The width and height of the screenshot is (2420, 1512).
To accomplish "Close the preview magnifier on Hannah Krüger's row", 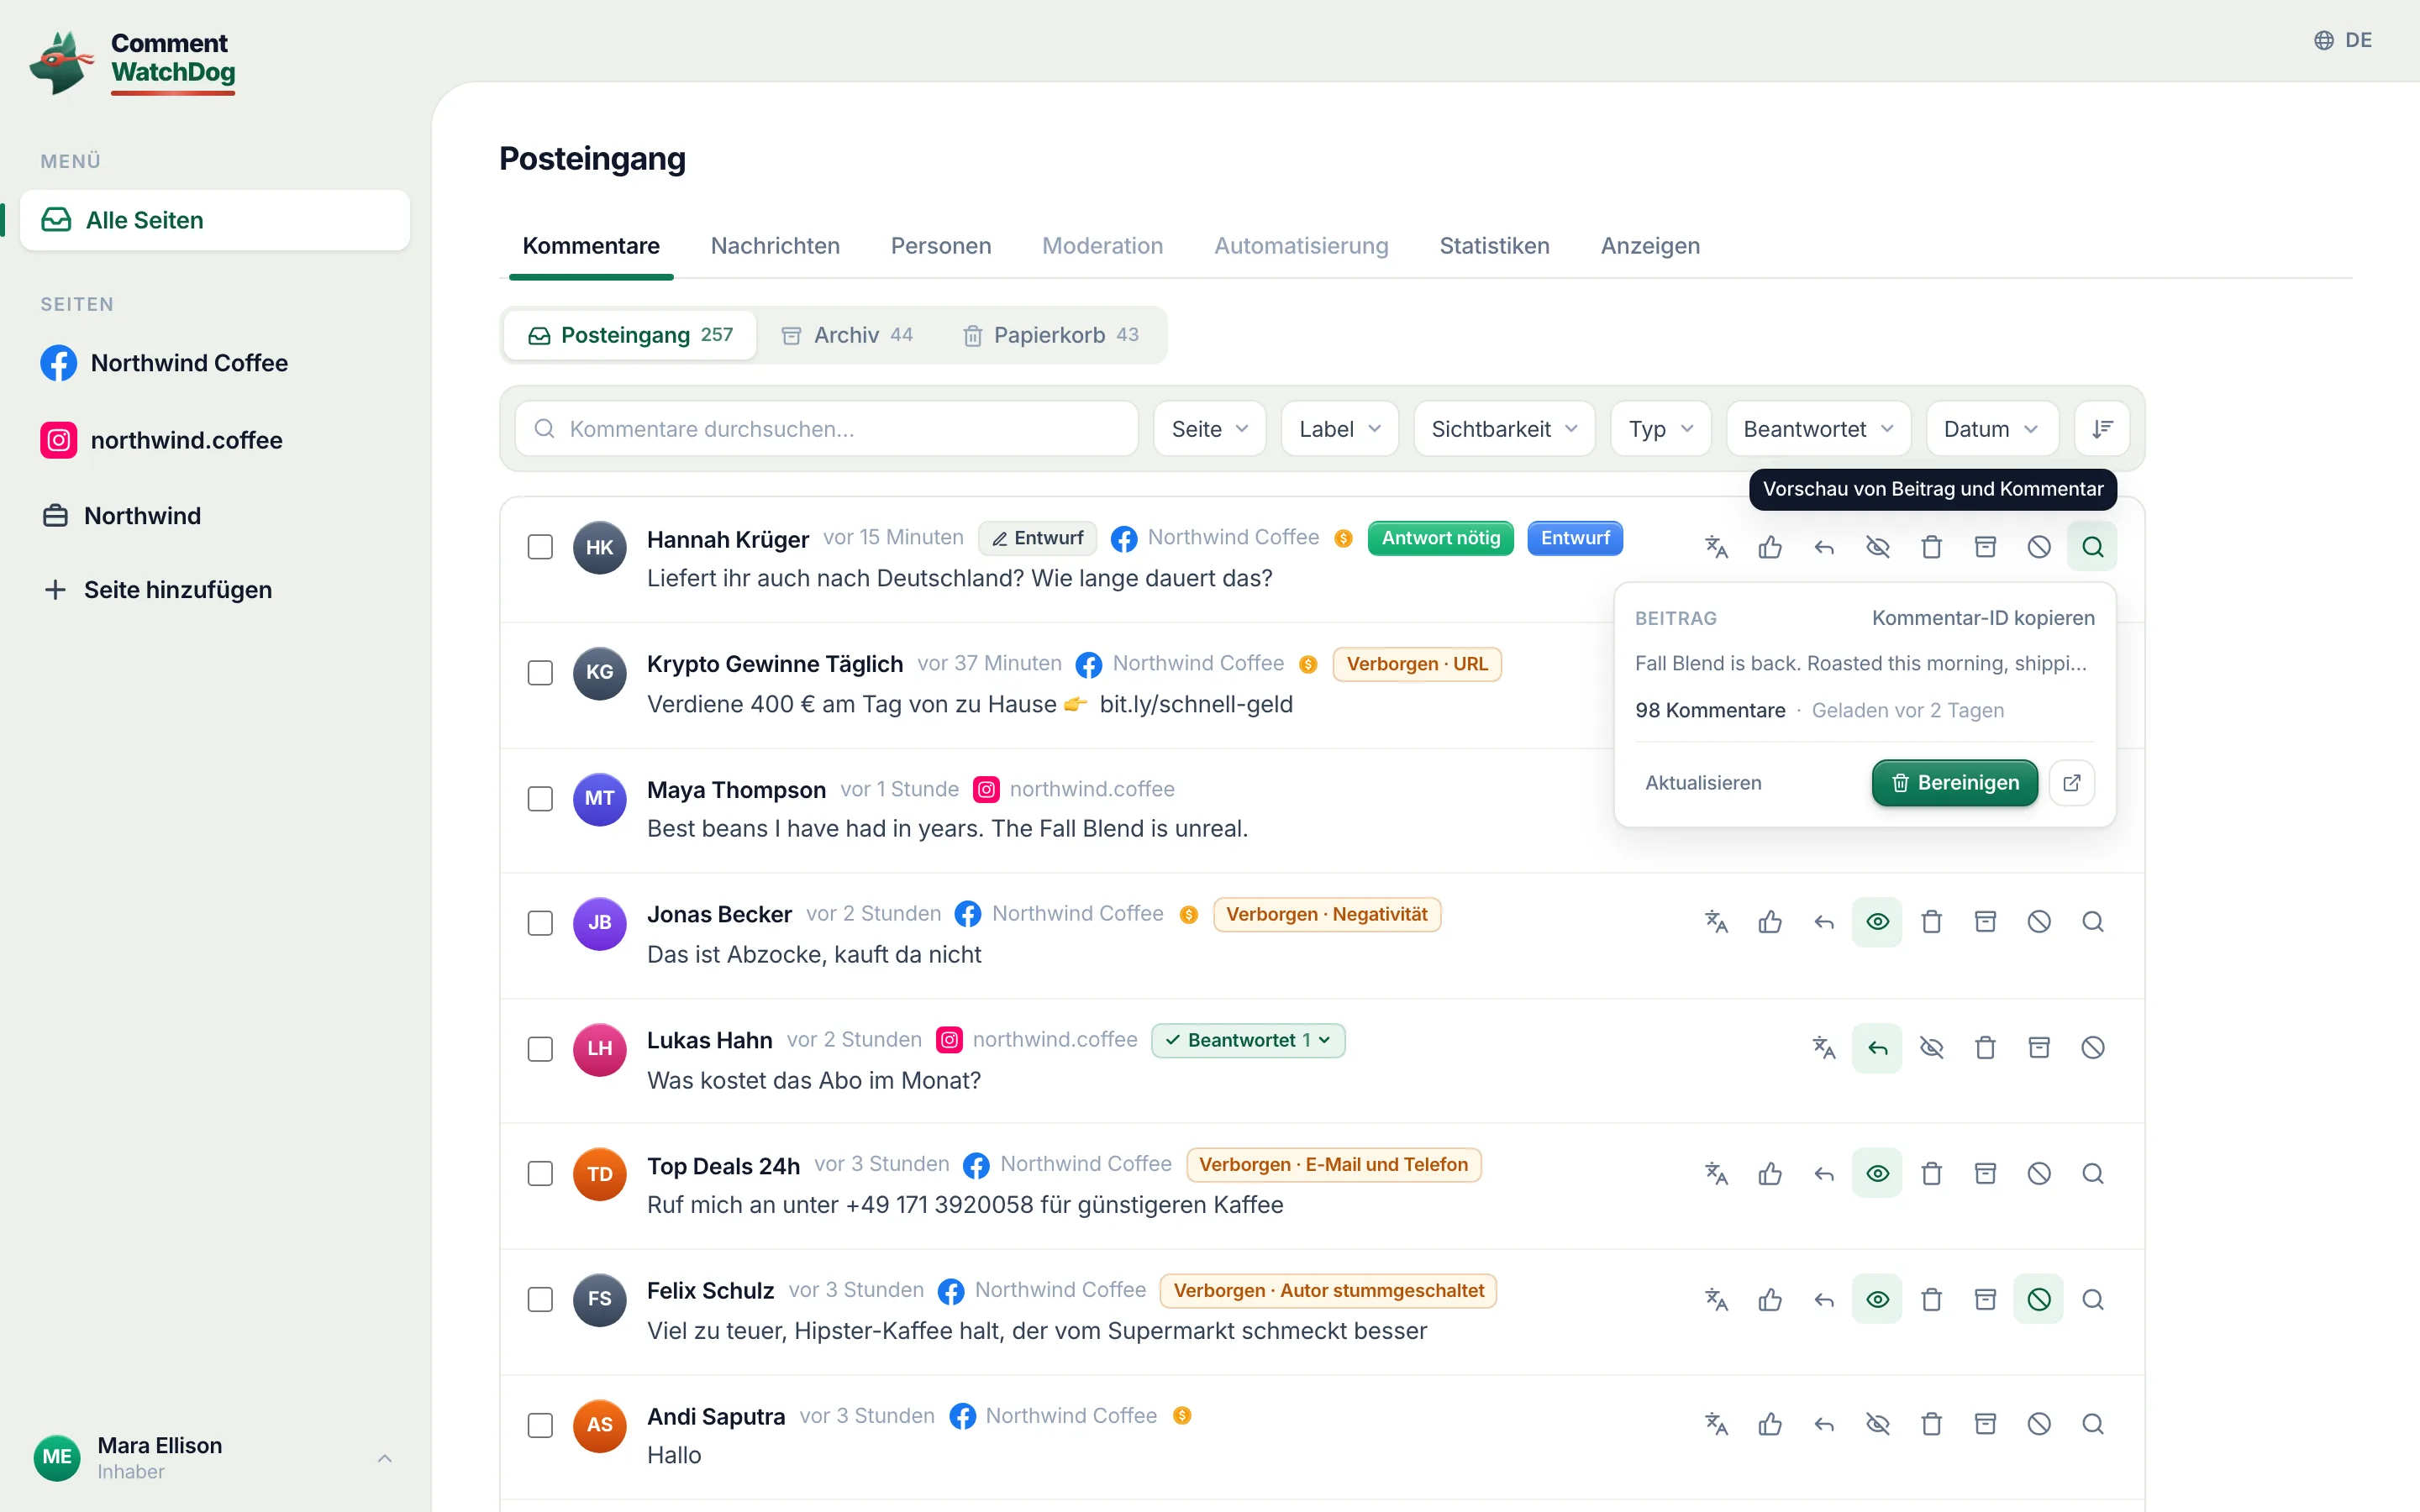I will coord(2093,547).
